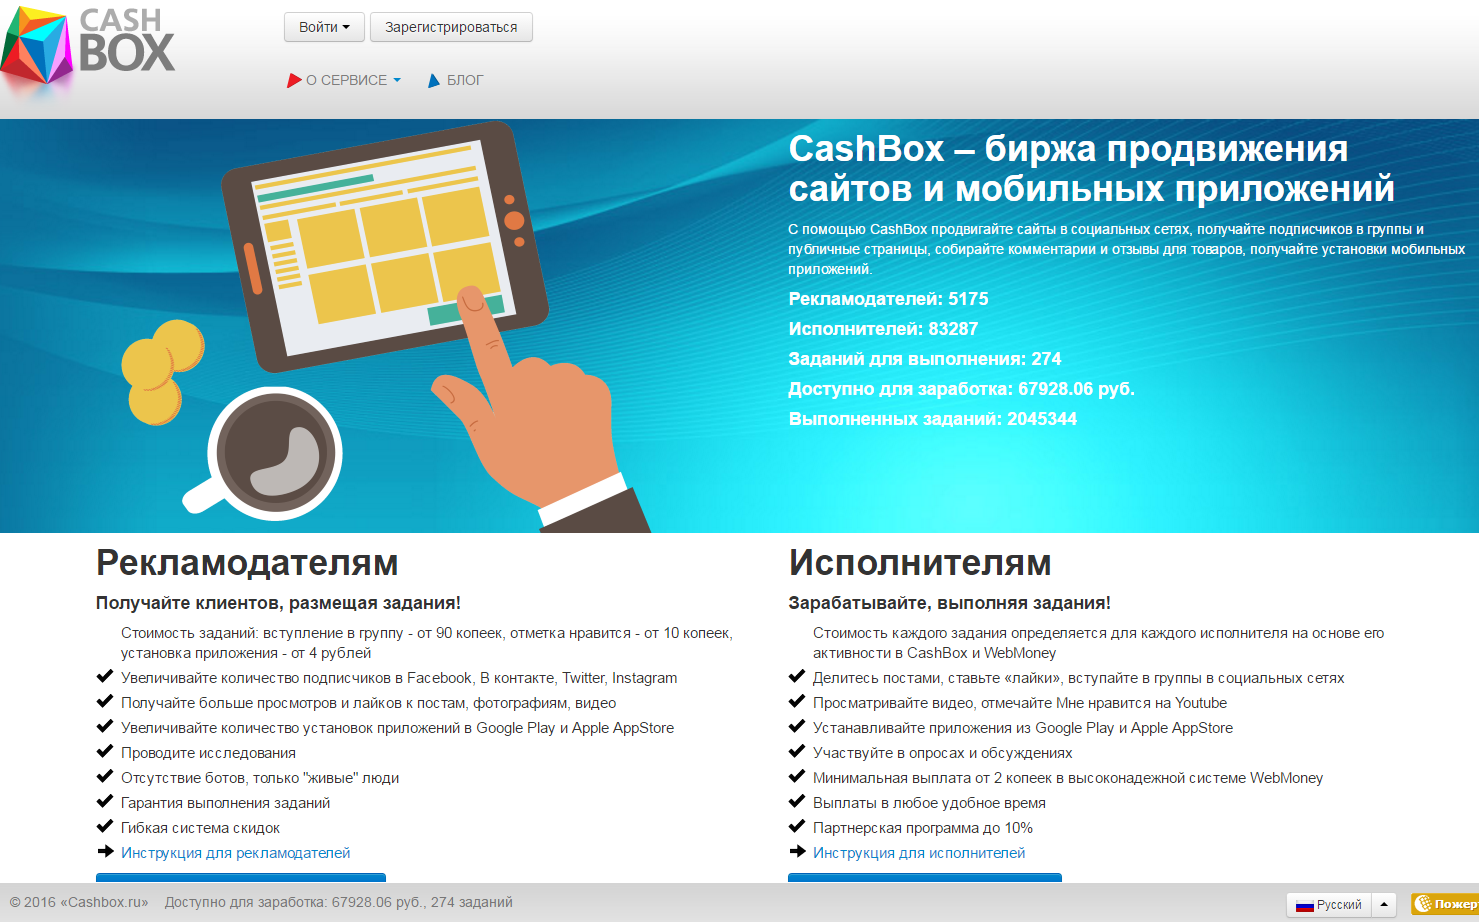
Task: Click the checkmark beside Делитесь постами
Action: click(797, 676)
